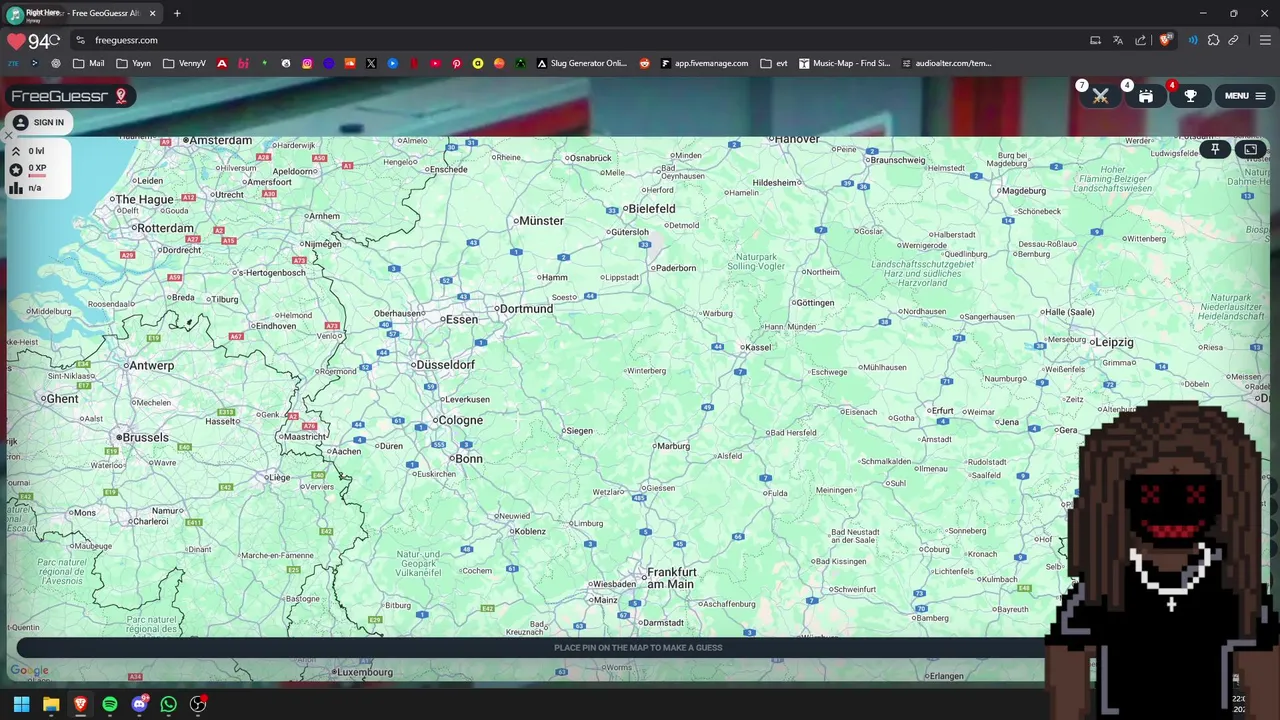Expand the map with the fullscreen icon
The height and width of the screenshot is (720, 1280).
tap(1250, 149)
